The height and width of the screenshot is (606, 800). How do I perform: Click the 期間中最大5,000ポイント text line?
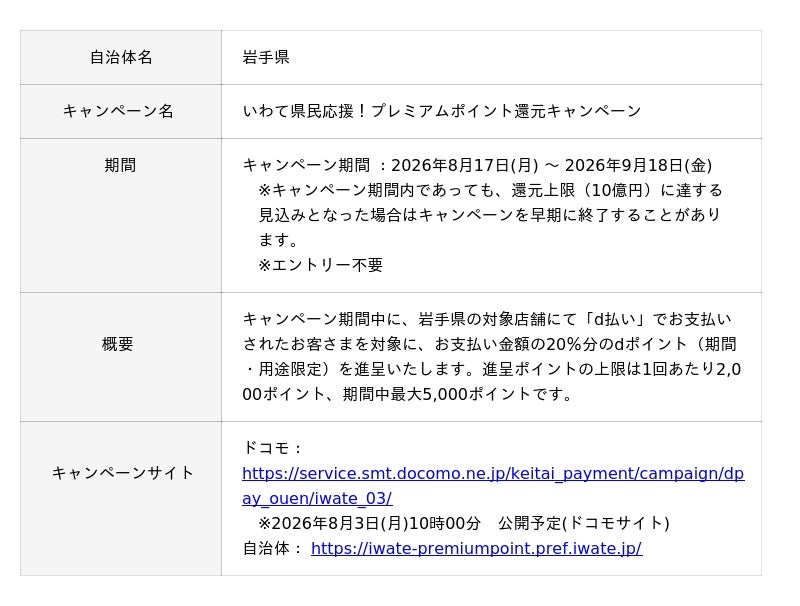click(407, 394)
